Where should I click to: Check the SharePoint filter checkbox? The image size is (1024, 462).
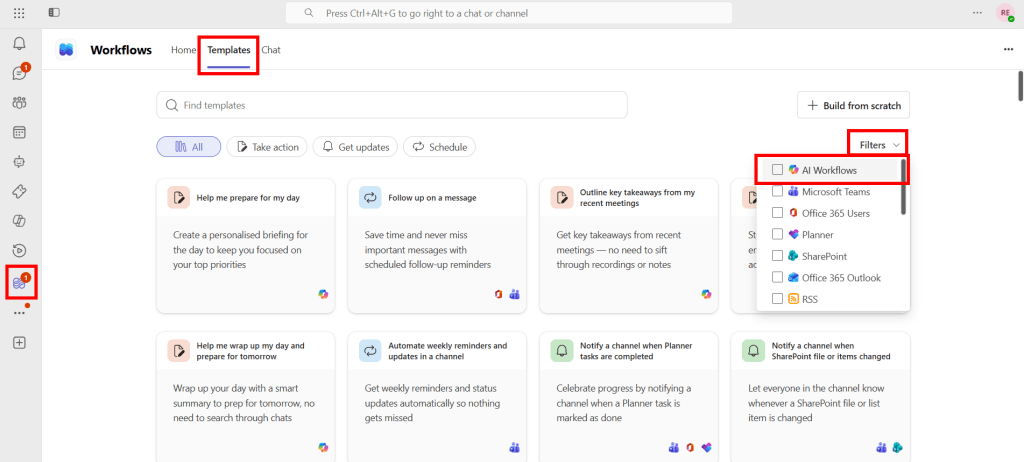pos(777,256)
